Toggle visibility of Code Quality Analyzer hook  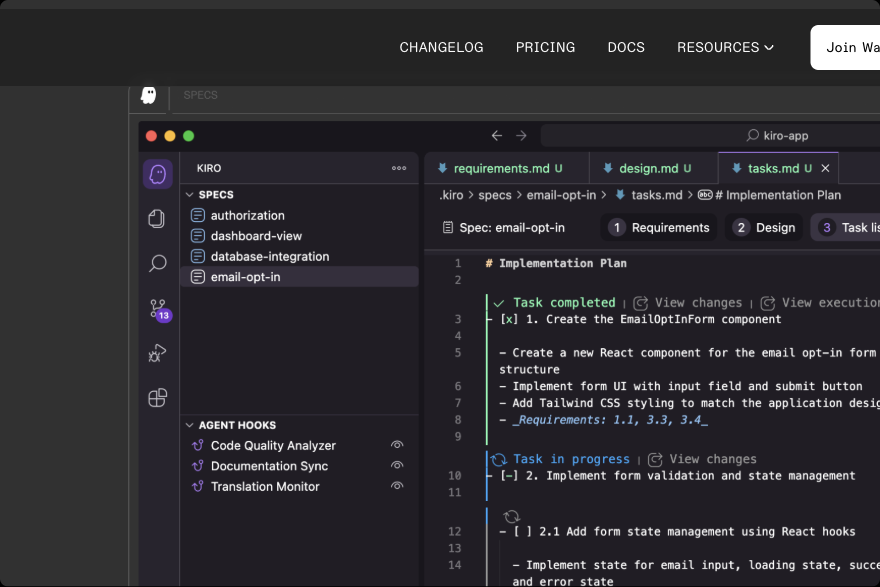(x=397, y=445)
